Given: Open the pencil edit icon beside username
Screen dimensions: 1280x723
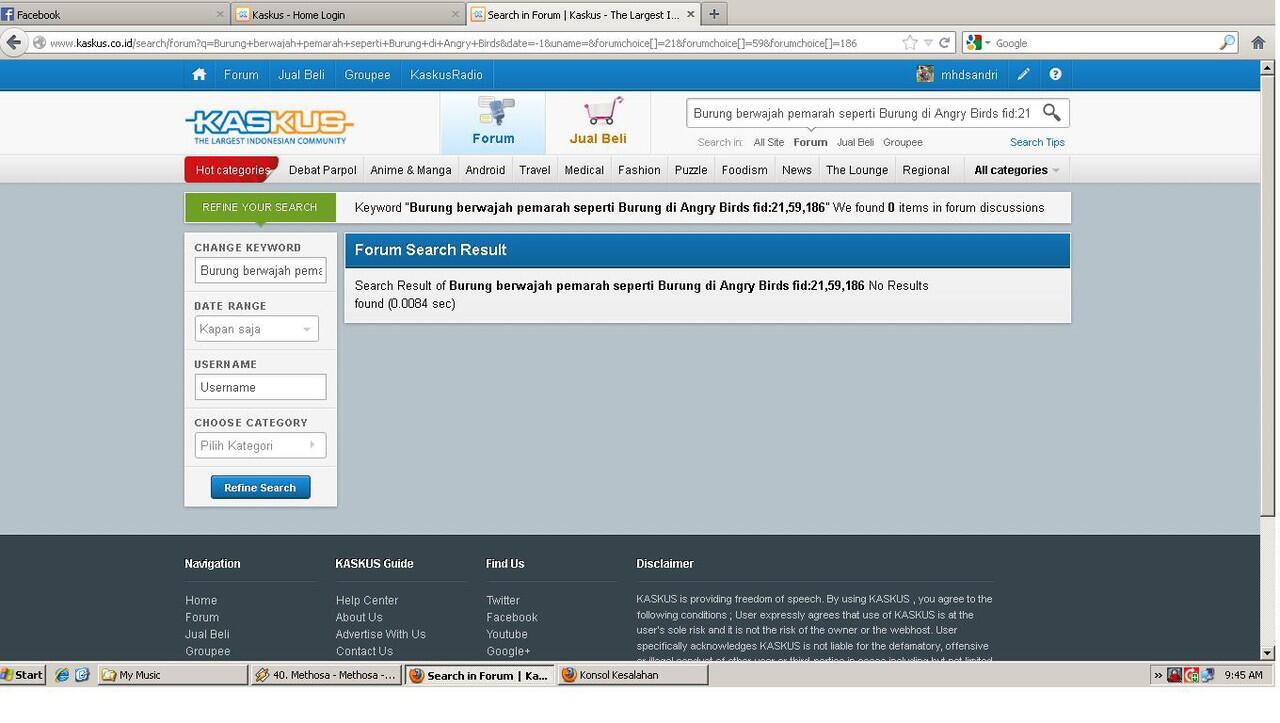Looking at the screenshot, I should tap(1023, 75).
